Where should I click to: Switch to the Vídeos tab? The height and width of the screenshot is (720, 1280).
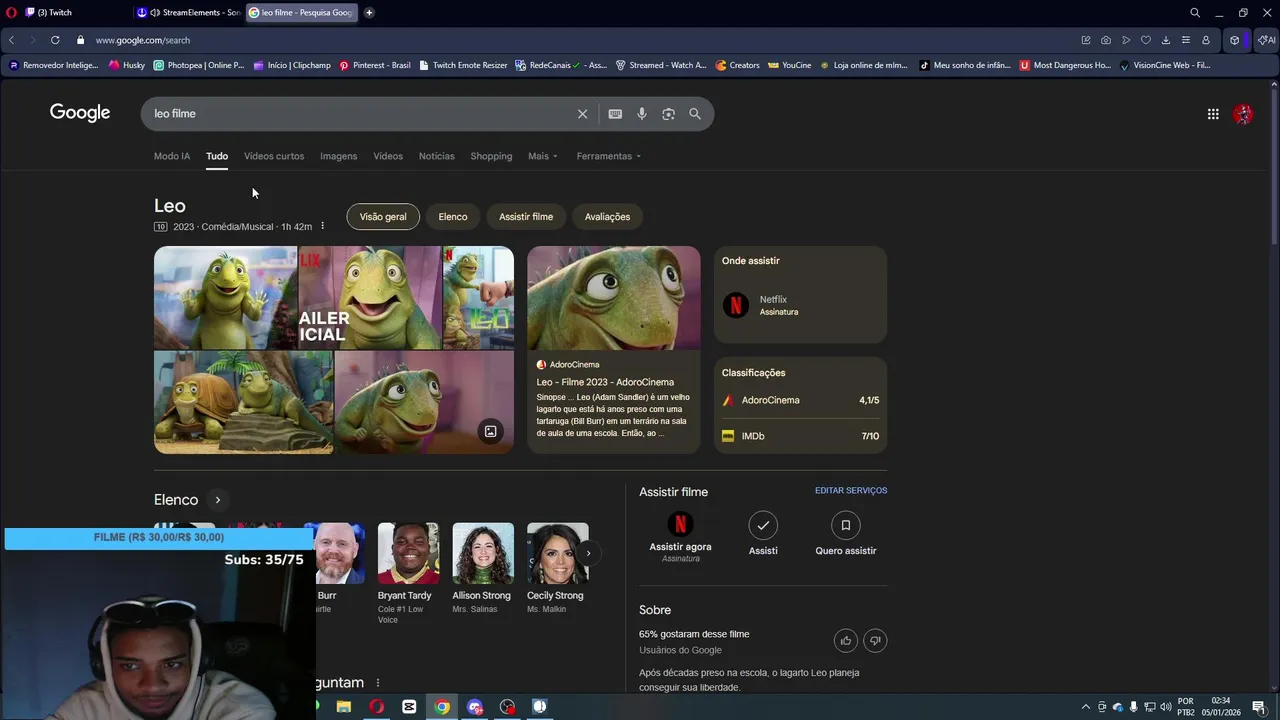click(388, 156)
